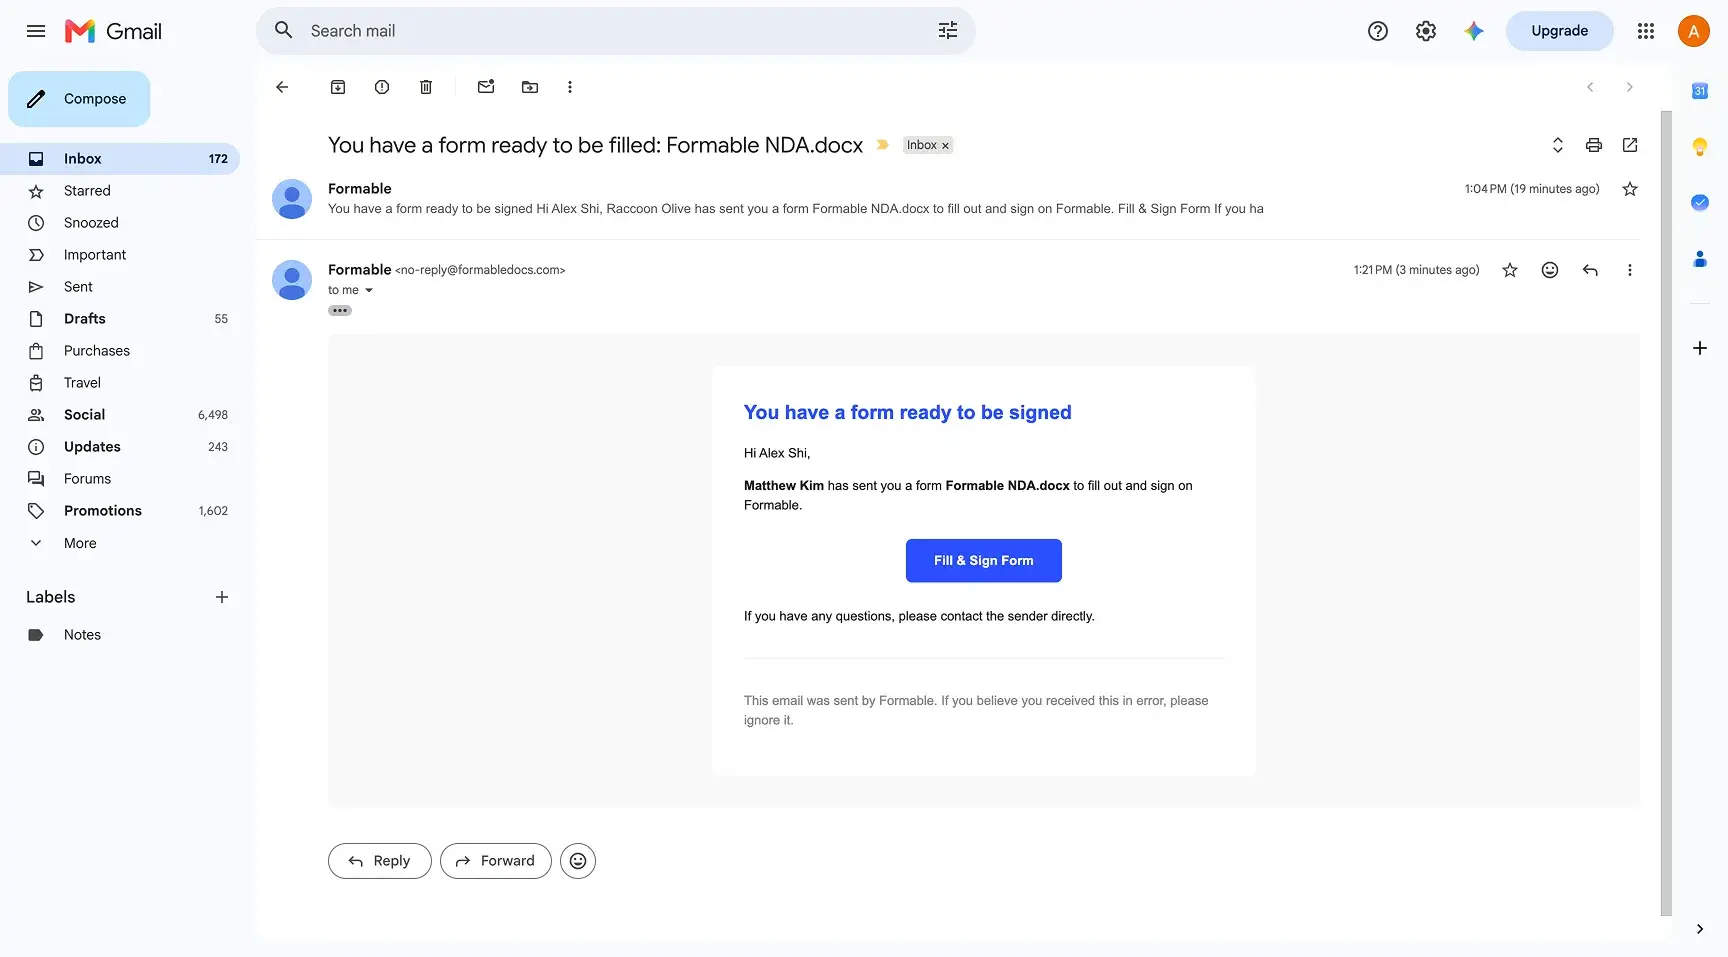Viewport: 1728px width, 957px height.
Task: Open the main menu hamburger icon
Action: point(36,31)
